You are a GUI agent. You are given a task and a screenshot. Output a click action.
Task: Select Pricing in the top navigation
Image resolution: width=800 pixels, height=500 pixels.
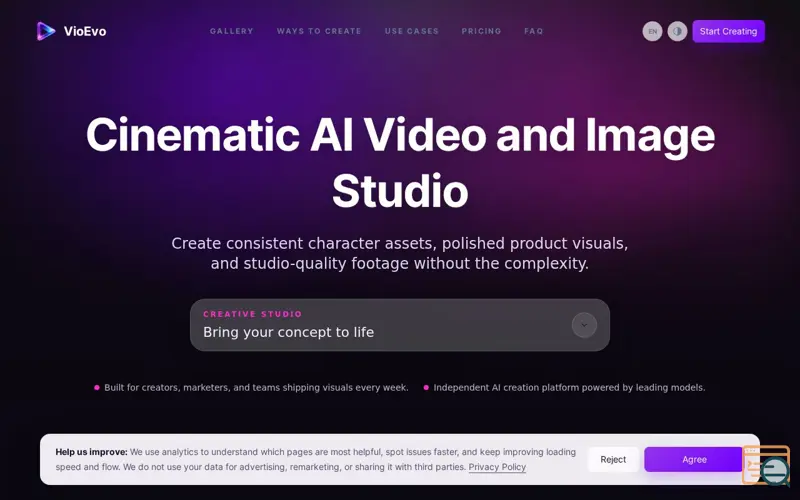coord(481,31)
